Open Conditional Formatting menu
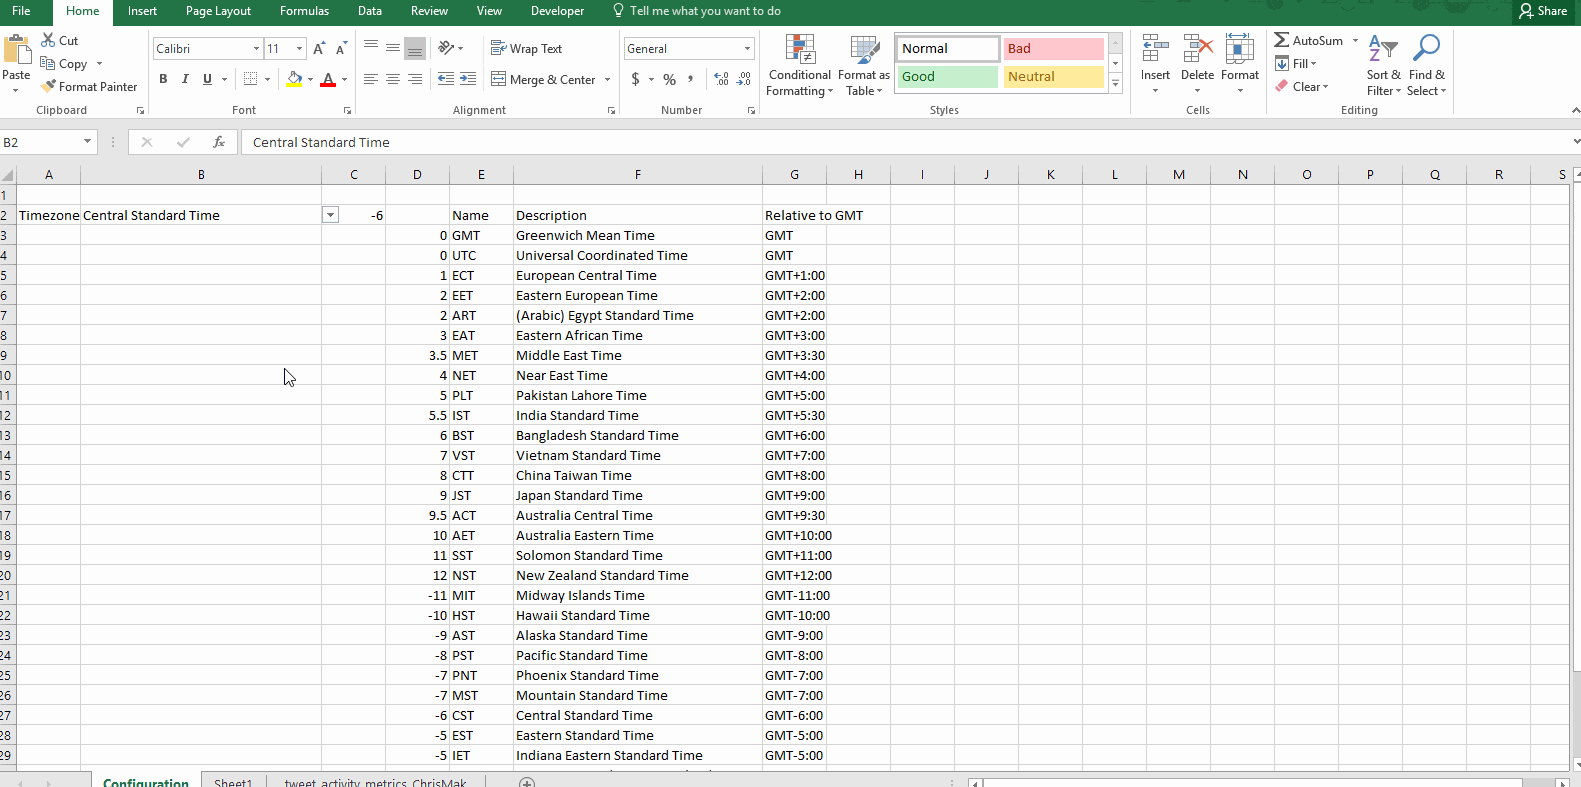Viewport: 1581px width, 787px height. click(x=799, y=65)
